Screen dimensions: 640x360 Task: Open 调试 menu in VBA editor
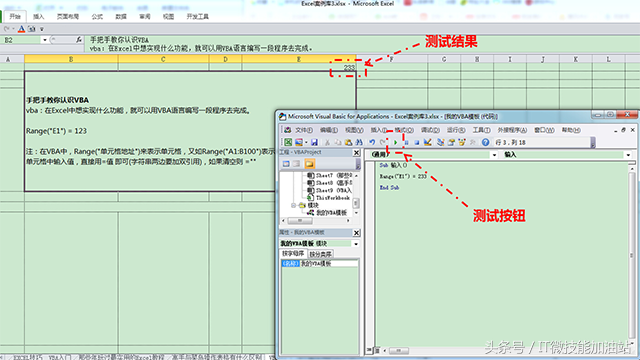coord(430,130)
